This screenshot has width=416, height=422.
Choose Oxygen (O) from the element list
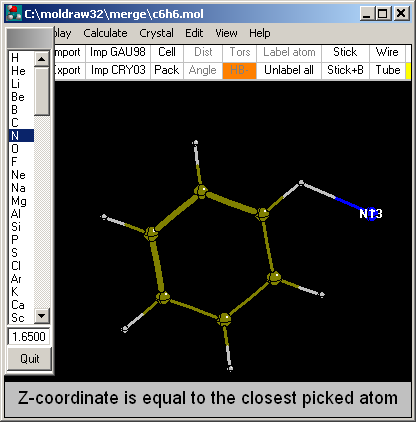[x=21, y=149]
